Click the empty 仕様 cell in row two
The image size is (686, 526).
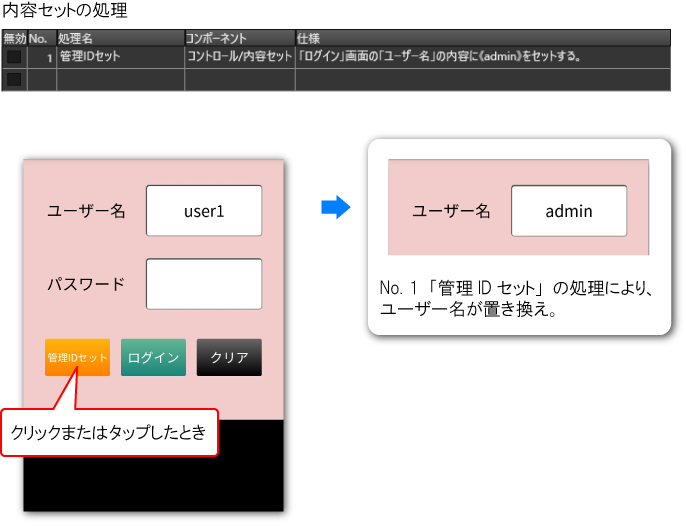point(483,80)
